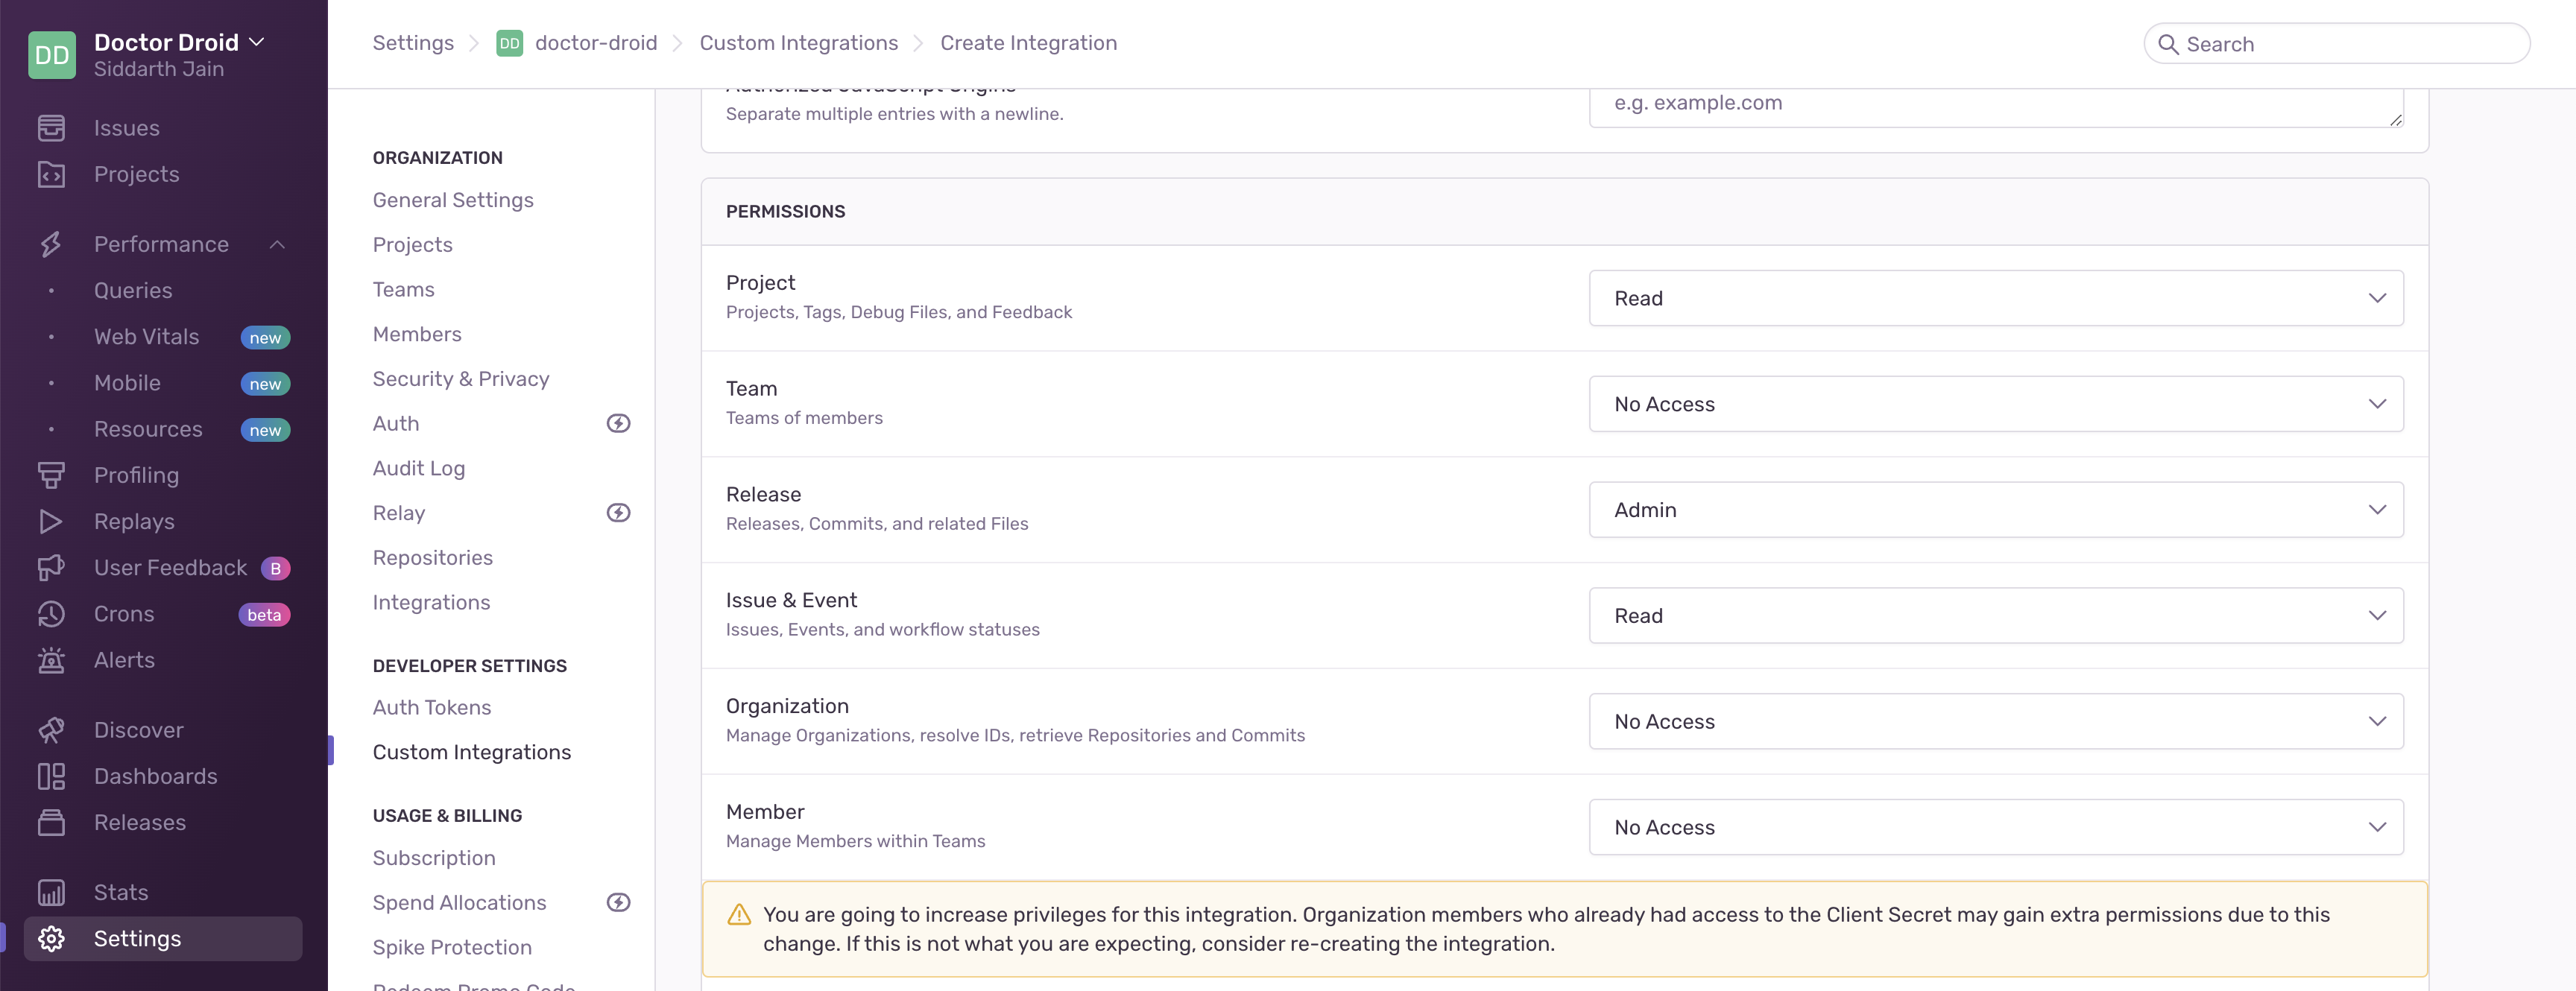Viewport: 2576px width, 991px height.
Task: Click the Performance lightning icon
Action: [x=51, y=244]
